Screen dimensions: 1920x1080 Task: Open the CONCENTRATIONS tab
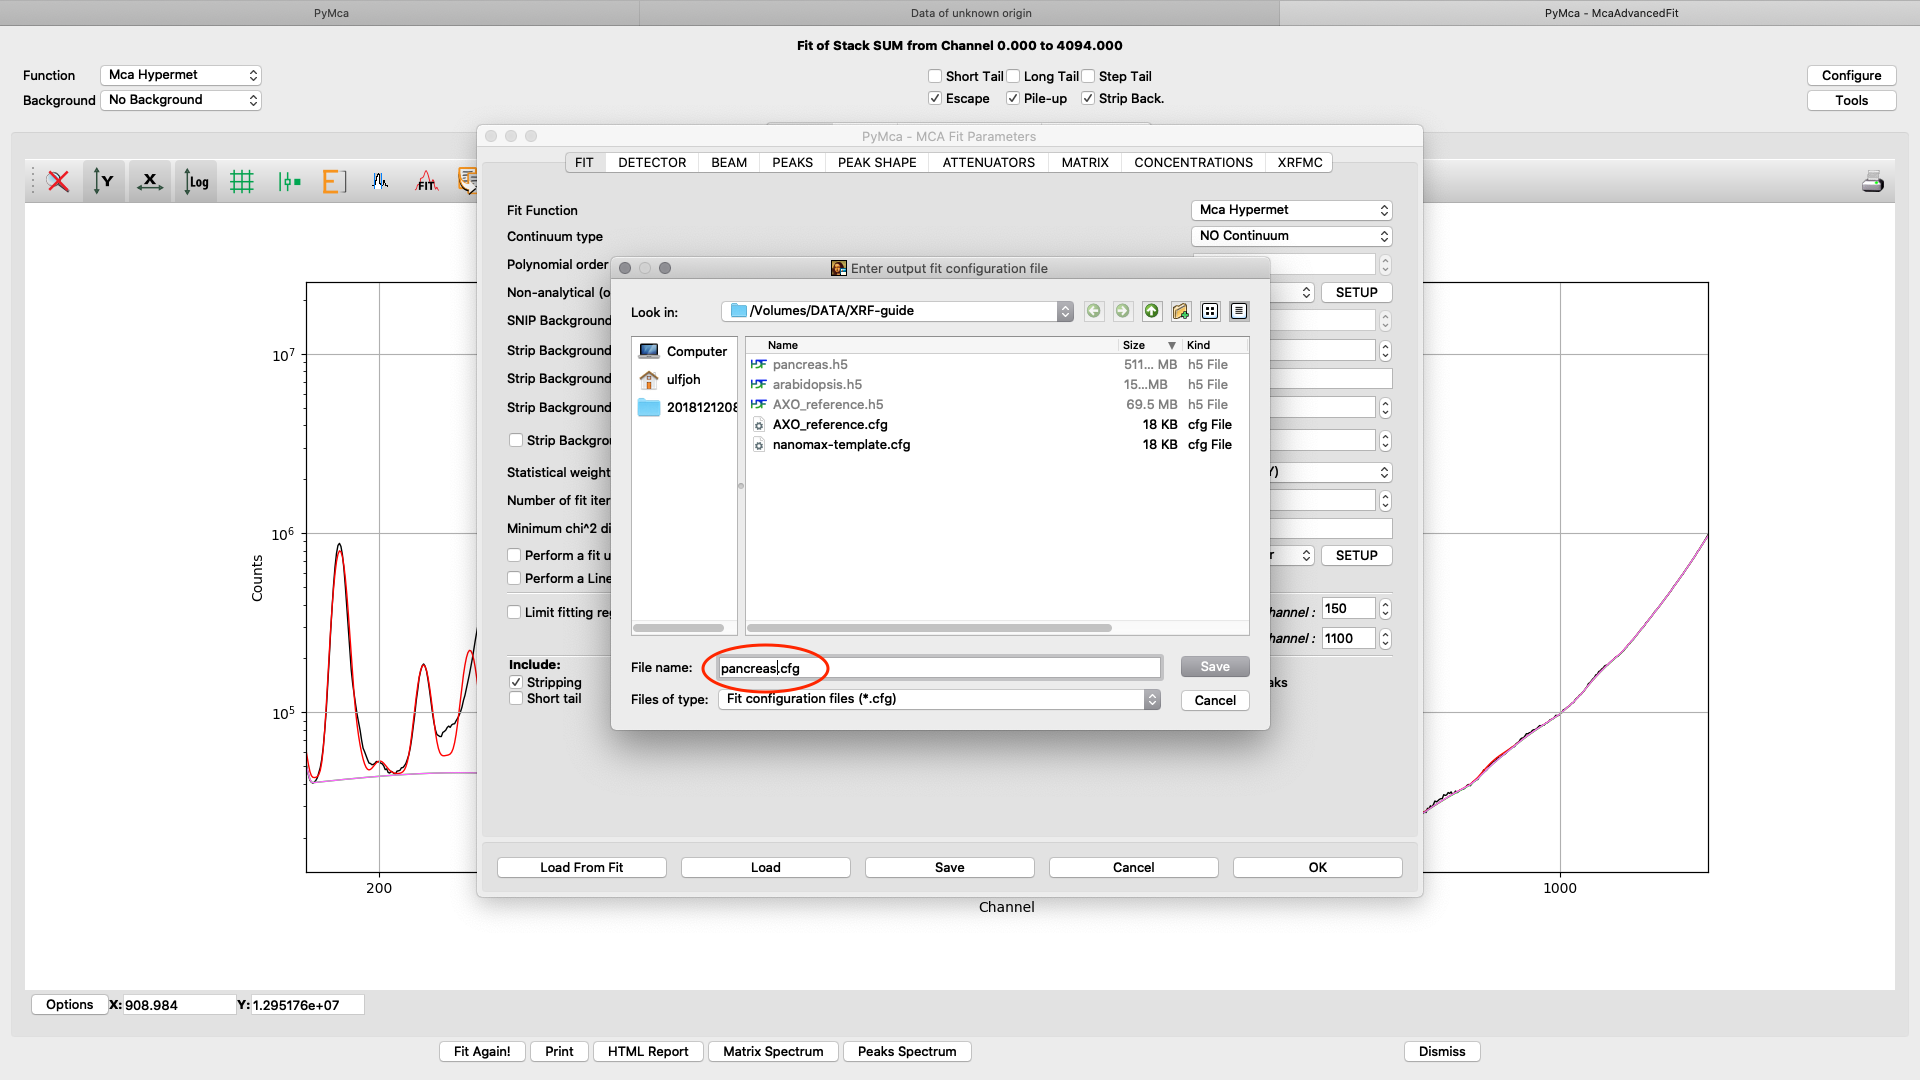click(1193, 162)
